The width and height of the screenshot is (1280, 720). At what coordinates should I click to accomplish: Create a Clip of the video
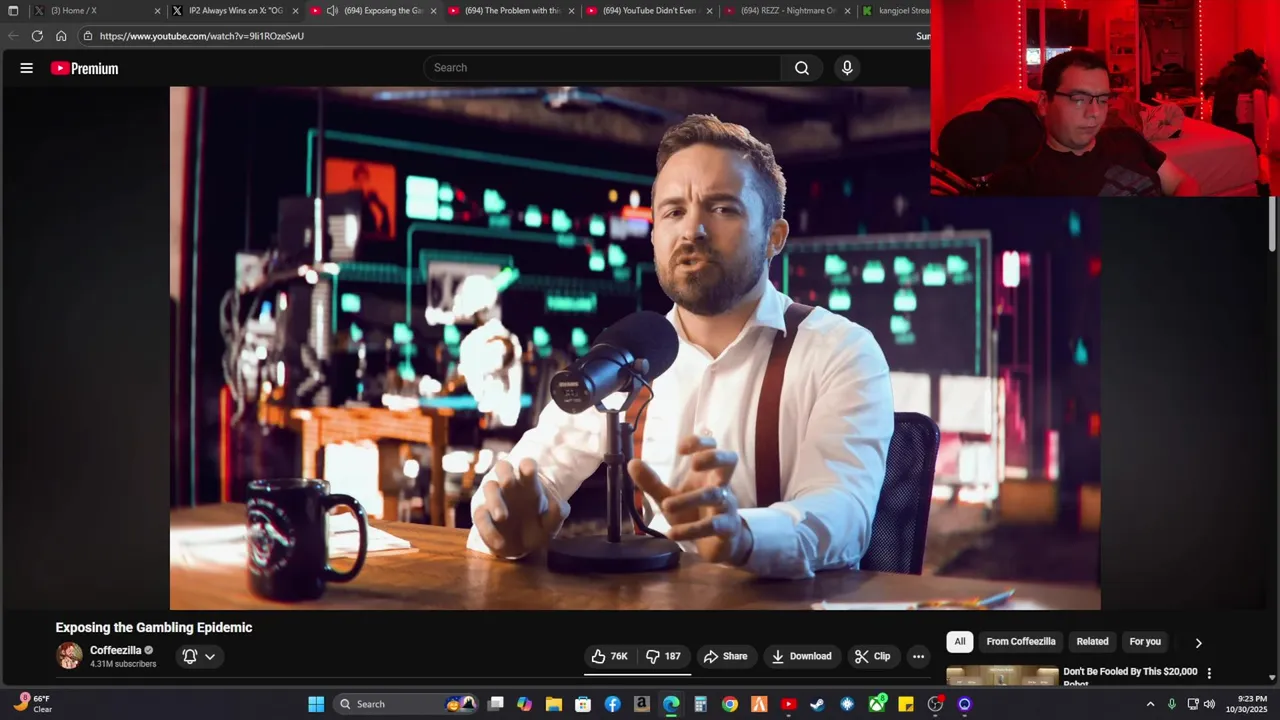tap(873, 656)
